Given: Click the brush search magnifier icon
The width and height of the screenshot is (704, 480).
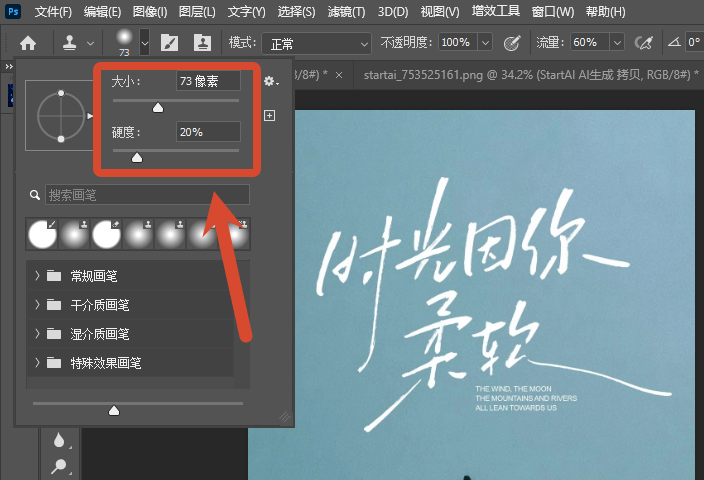Looking at the screenshot, I should click(x=35, y=195).
